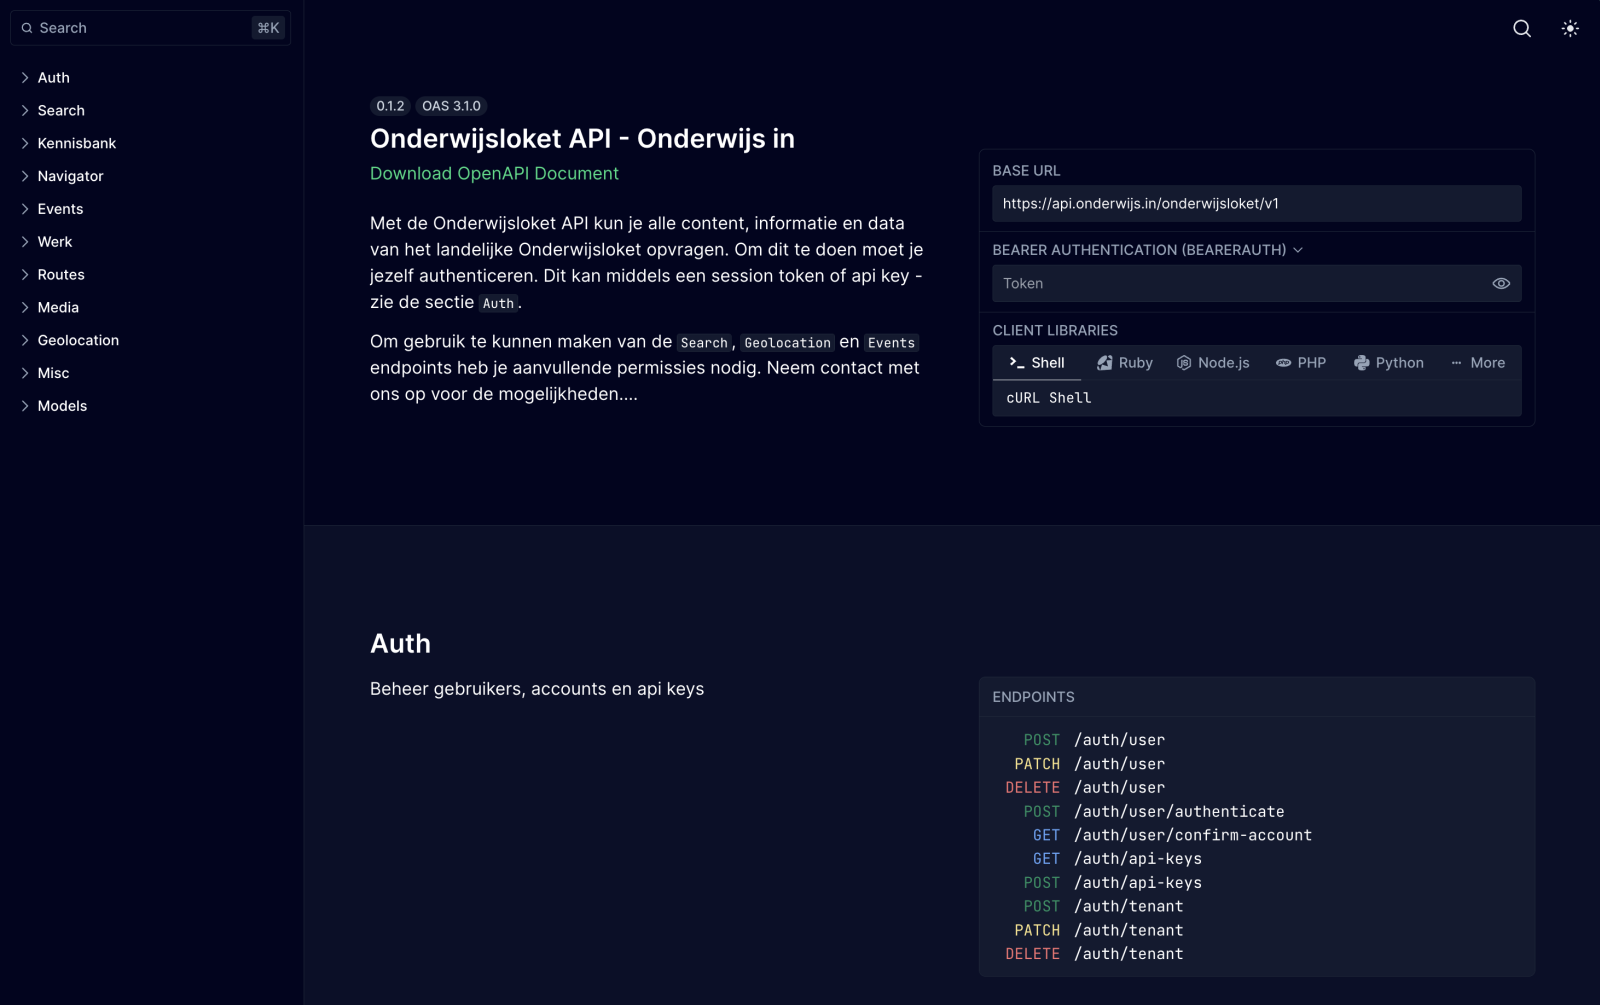Click the 0.1.2 version badge
Screen dimensions: 1600x1005
point(390,106)
